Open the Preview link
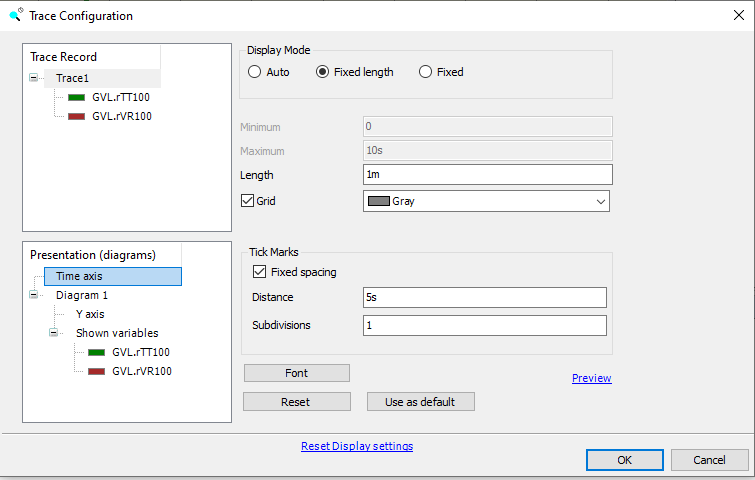The width and height of the screenshot is (755, 480). click(x=591, y=378)
